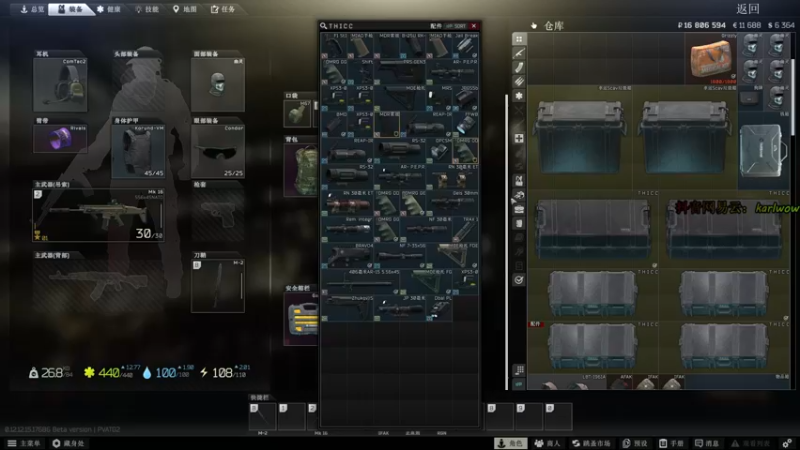This screenshot has height=450, width=800.
Task: Click the checkmark icon in stash sidebar
Action: [519, 280]
